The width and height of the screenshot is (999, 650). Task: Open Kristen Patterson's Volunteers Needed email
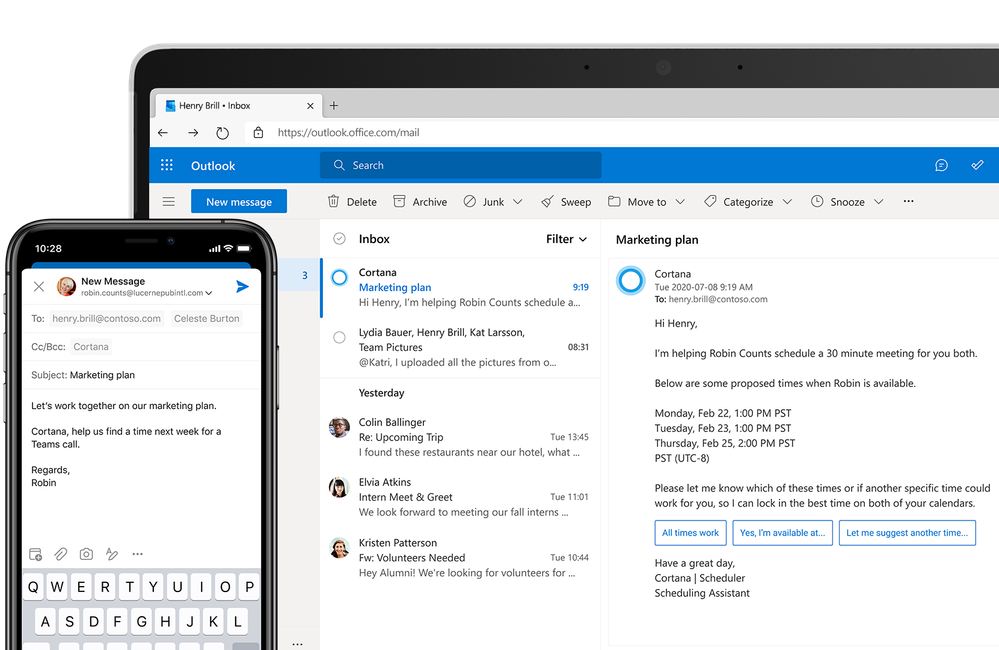tap(461, 558)
